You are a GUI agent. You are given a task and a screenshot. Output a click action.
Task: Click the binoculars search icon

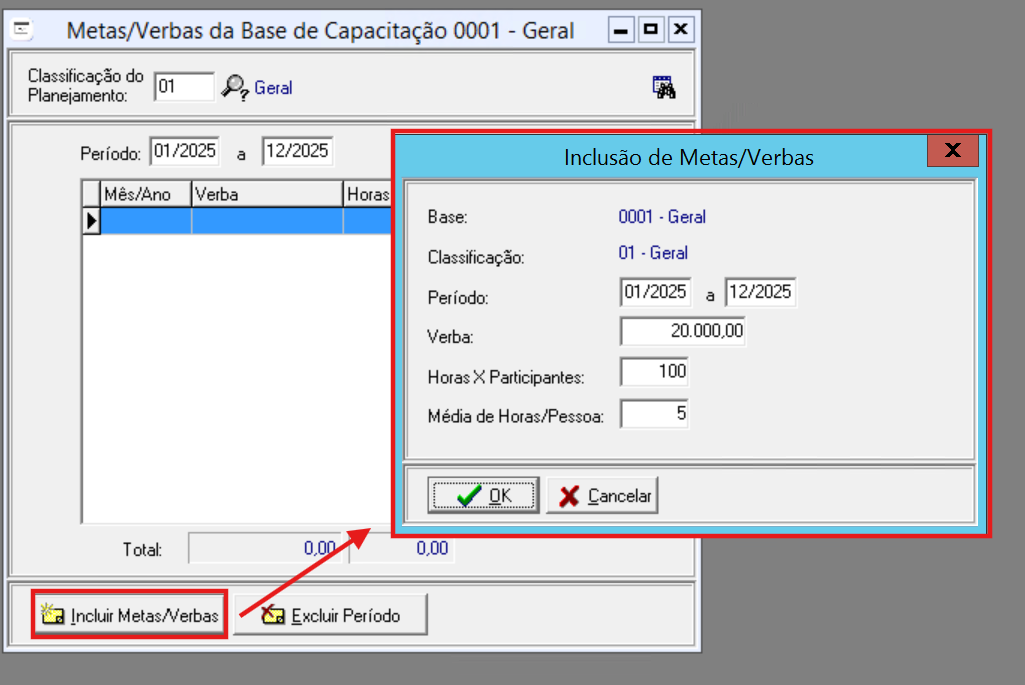[664, 87]
